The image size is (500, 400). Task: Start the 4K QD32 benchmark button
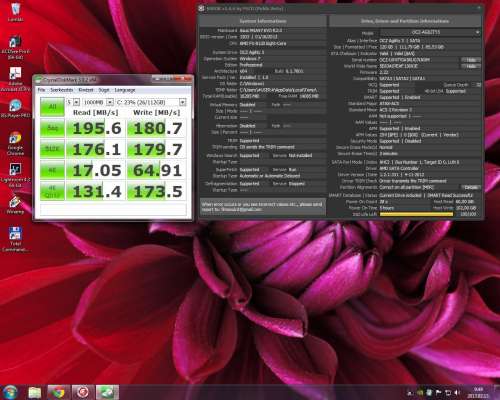click(x=52, y=191)
